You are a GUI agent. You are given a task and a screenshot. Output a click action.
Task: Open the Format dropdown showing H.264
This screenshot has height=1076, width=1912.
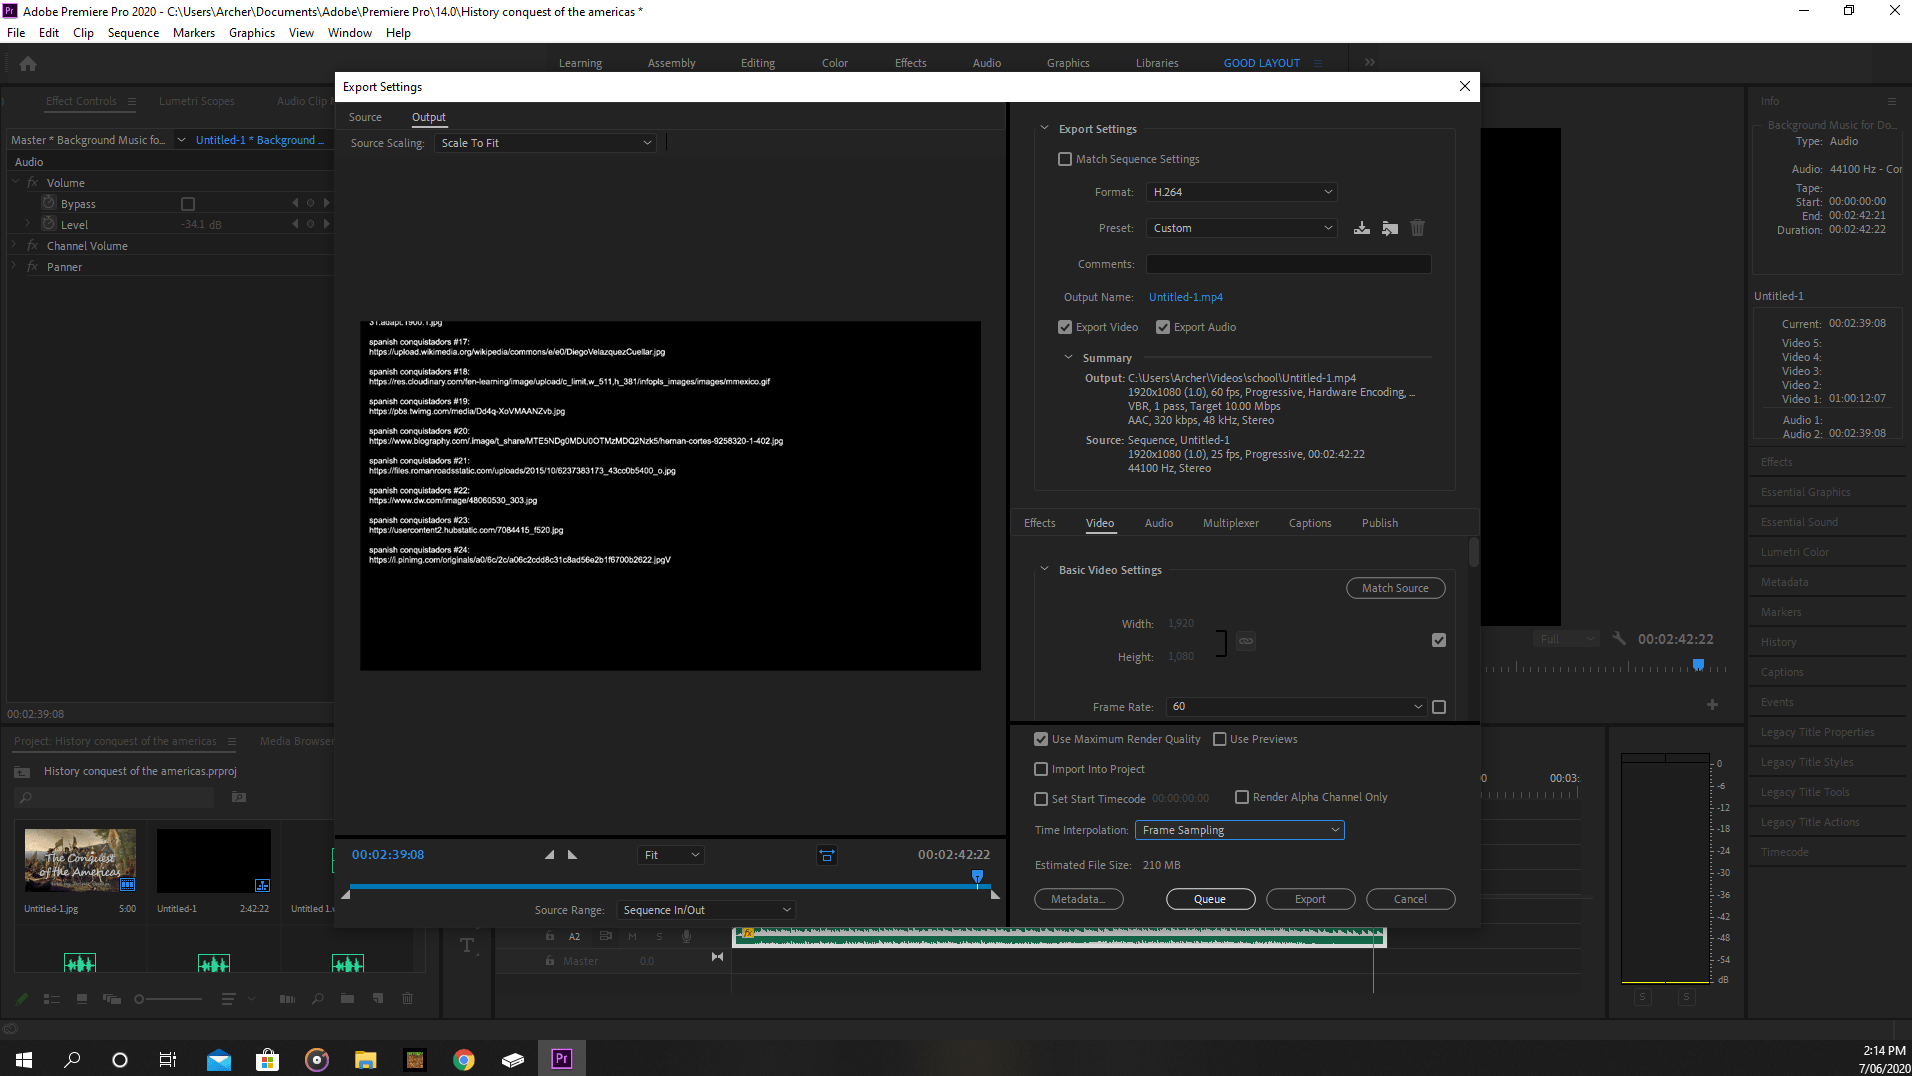click(1240, 191)
